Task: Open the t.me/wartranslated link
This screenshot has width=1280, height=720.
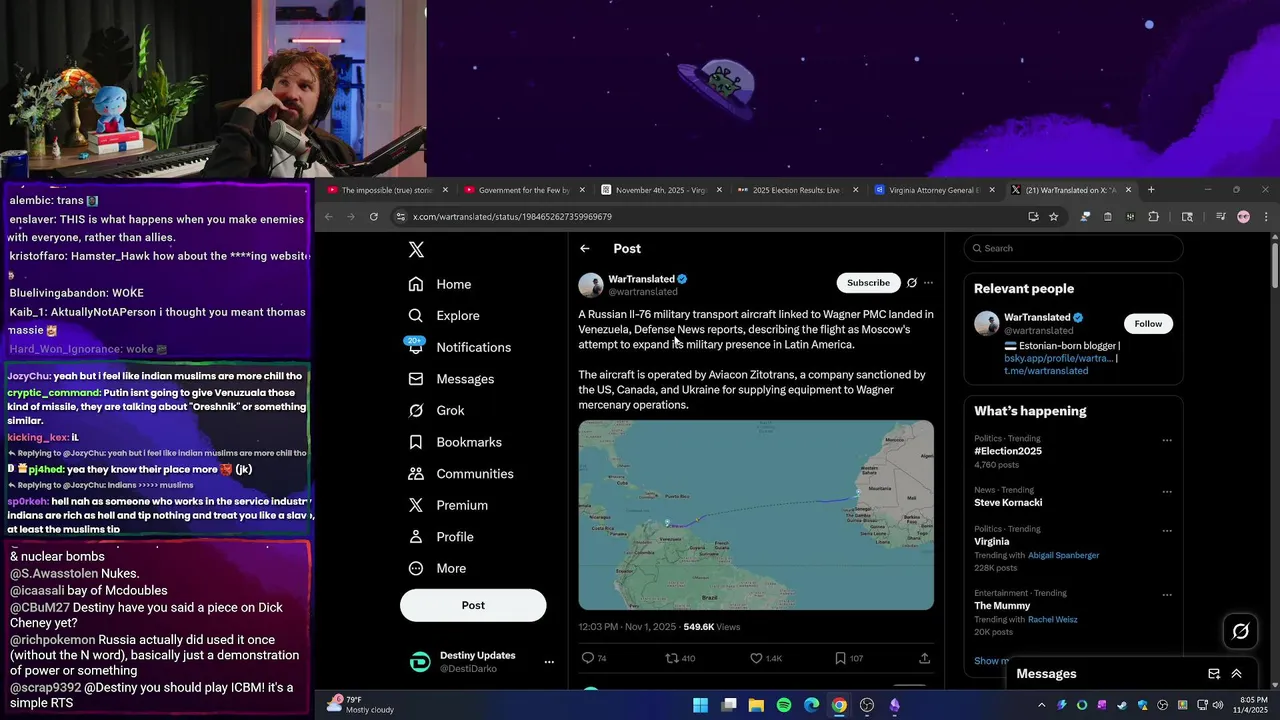Action: [x=1046, y=371]
